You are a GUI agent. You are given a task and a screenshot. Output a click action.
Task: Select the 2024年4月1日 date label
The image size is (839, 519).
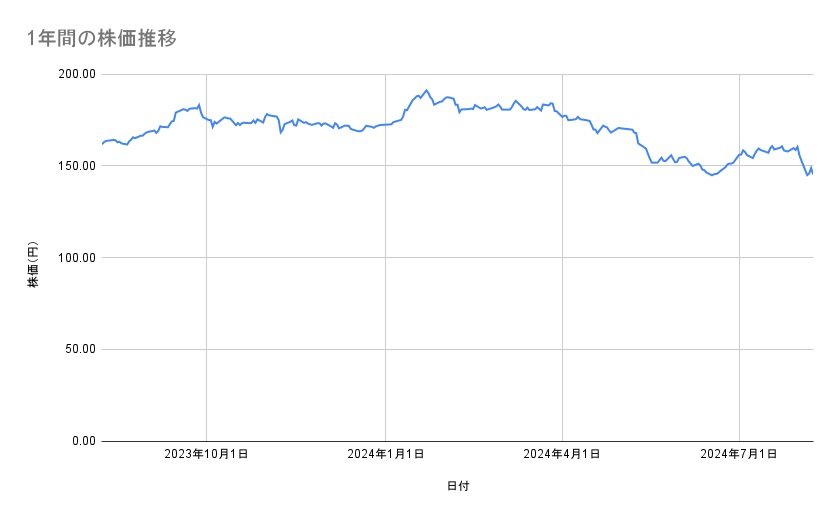562,455
